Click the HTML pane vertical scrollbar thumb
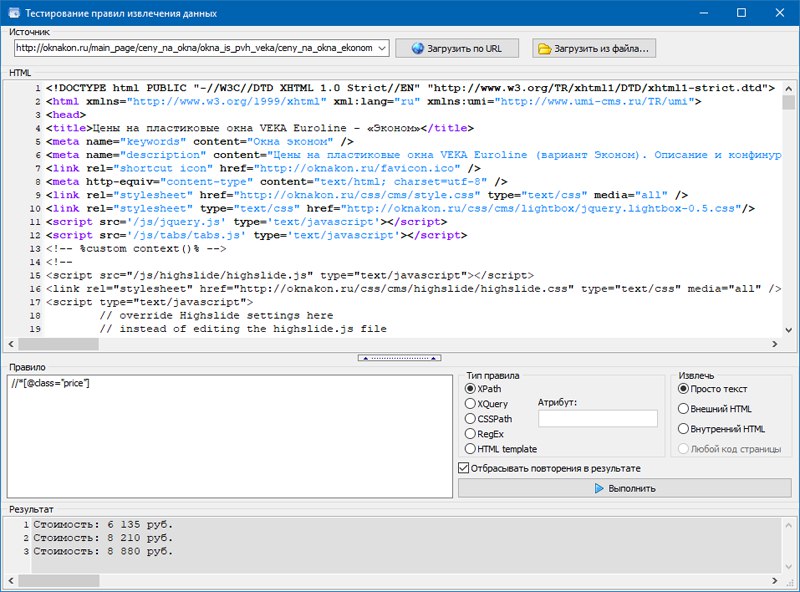800x592 pixels. [x=789, y=102]
